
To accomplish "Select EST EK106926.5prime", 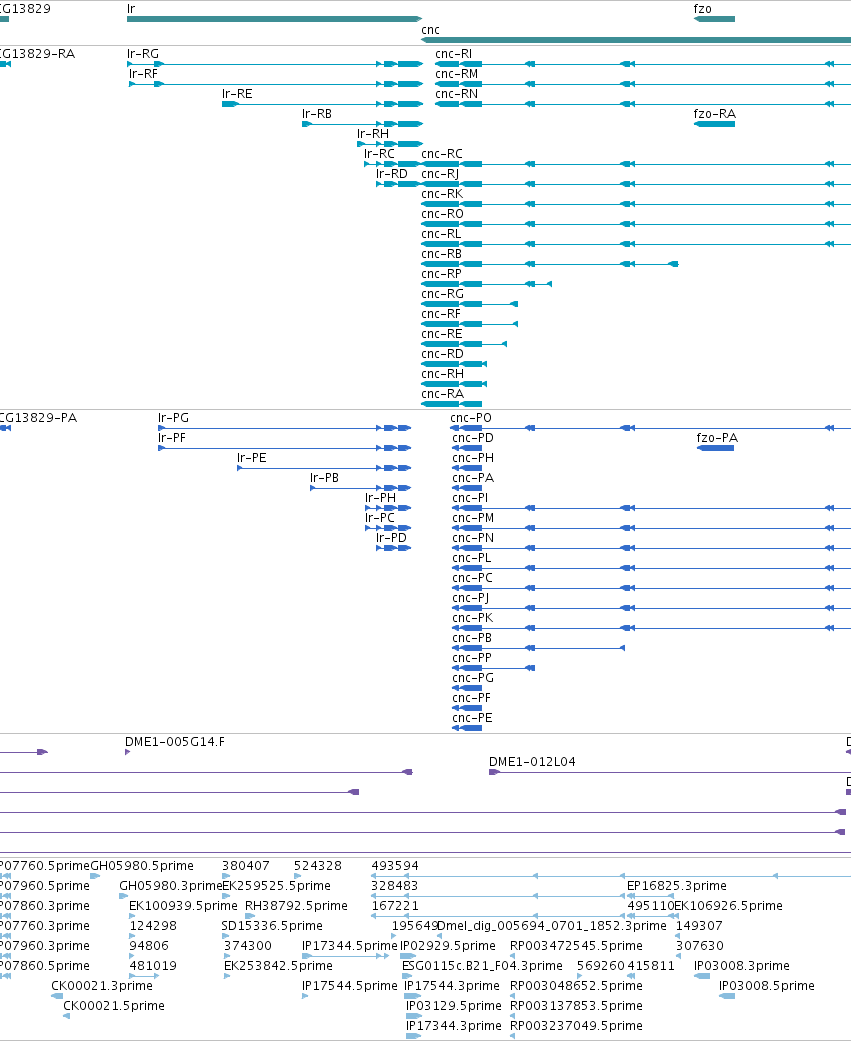I will pyautogui.click(x=676, y=916).
